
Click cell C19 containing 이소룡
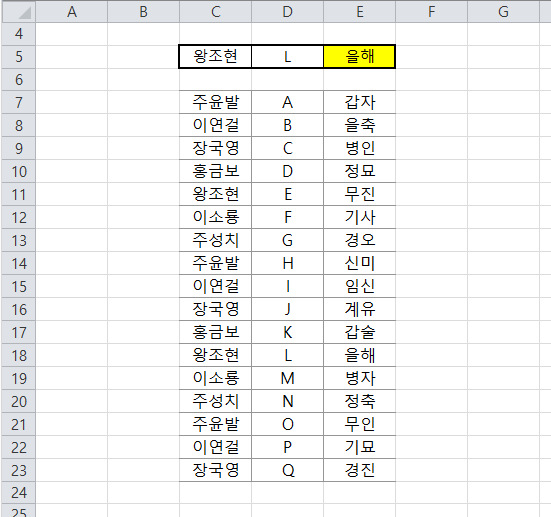pyautogui.click(x=215, y=378)
